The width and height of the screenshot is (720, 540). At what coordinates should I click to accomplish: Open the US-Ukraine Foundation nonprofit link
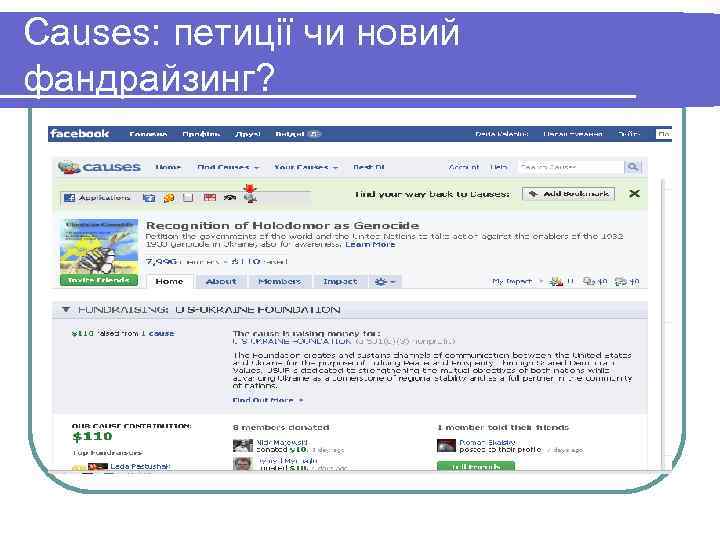[x=292, y=341]
